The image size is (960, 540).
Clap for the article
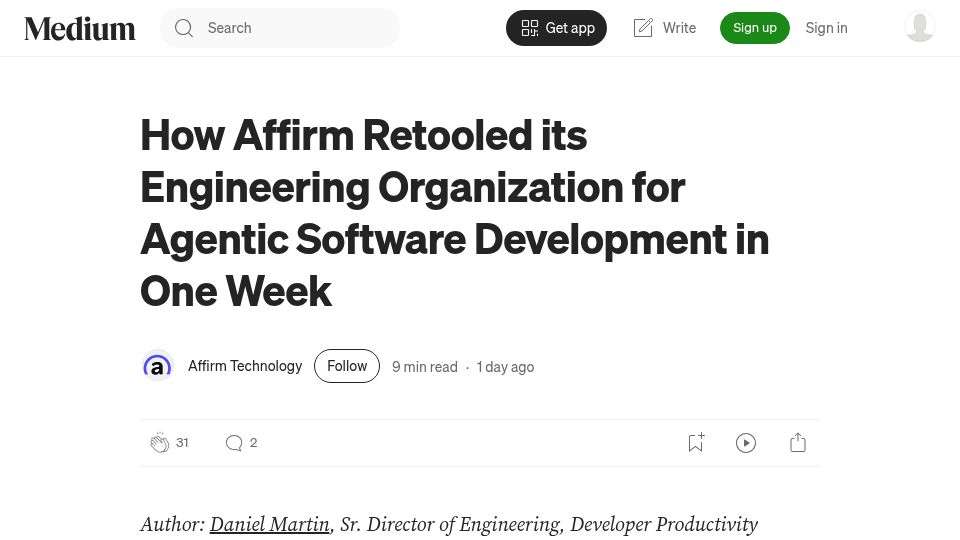[160, 443]
